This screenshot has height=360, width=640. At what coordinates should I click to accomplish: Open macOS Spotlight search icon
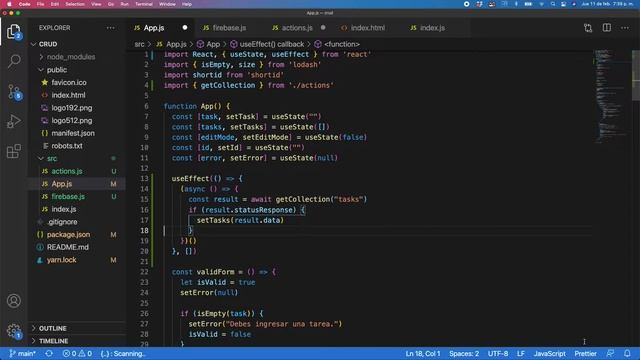click(553, 4)
